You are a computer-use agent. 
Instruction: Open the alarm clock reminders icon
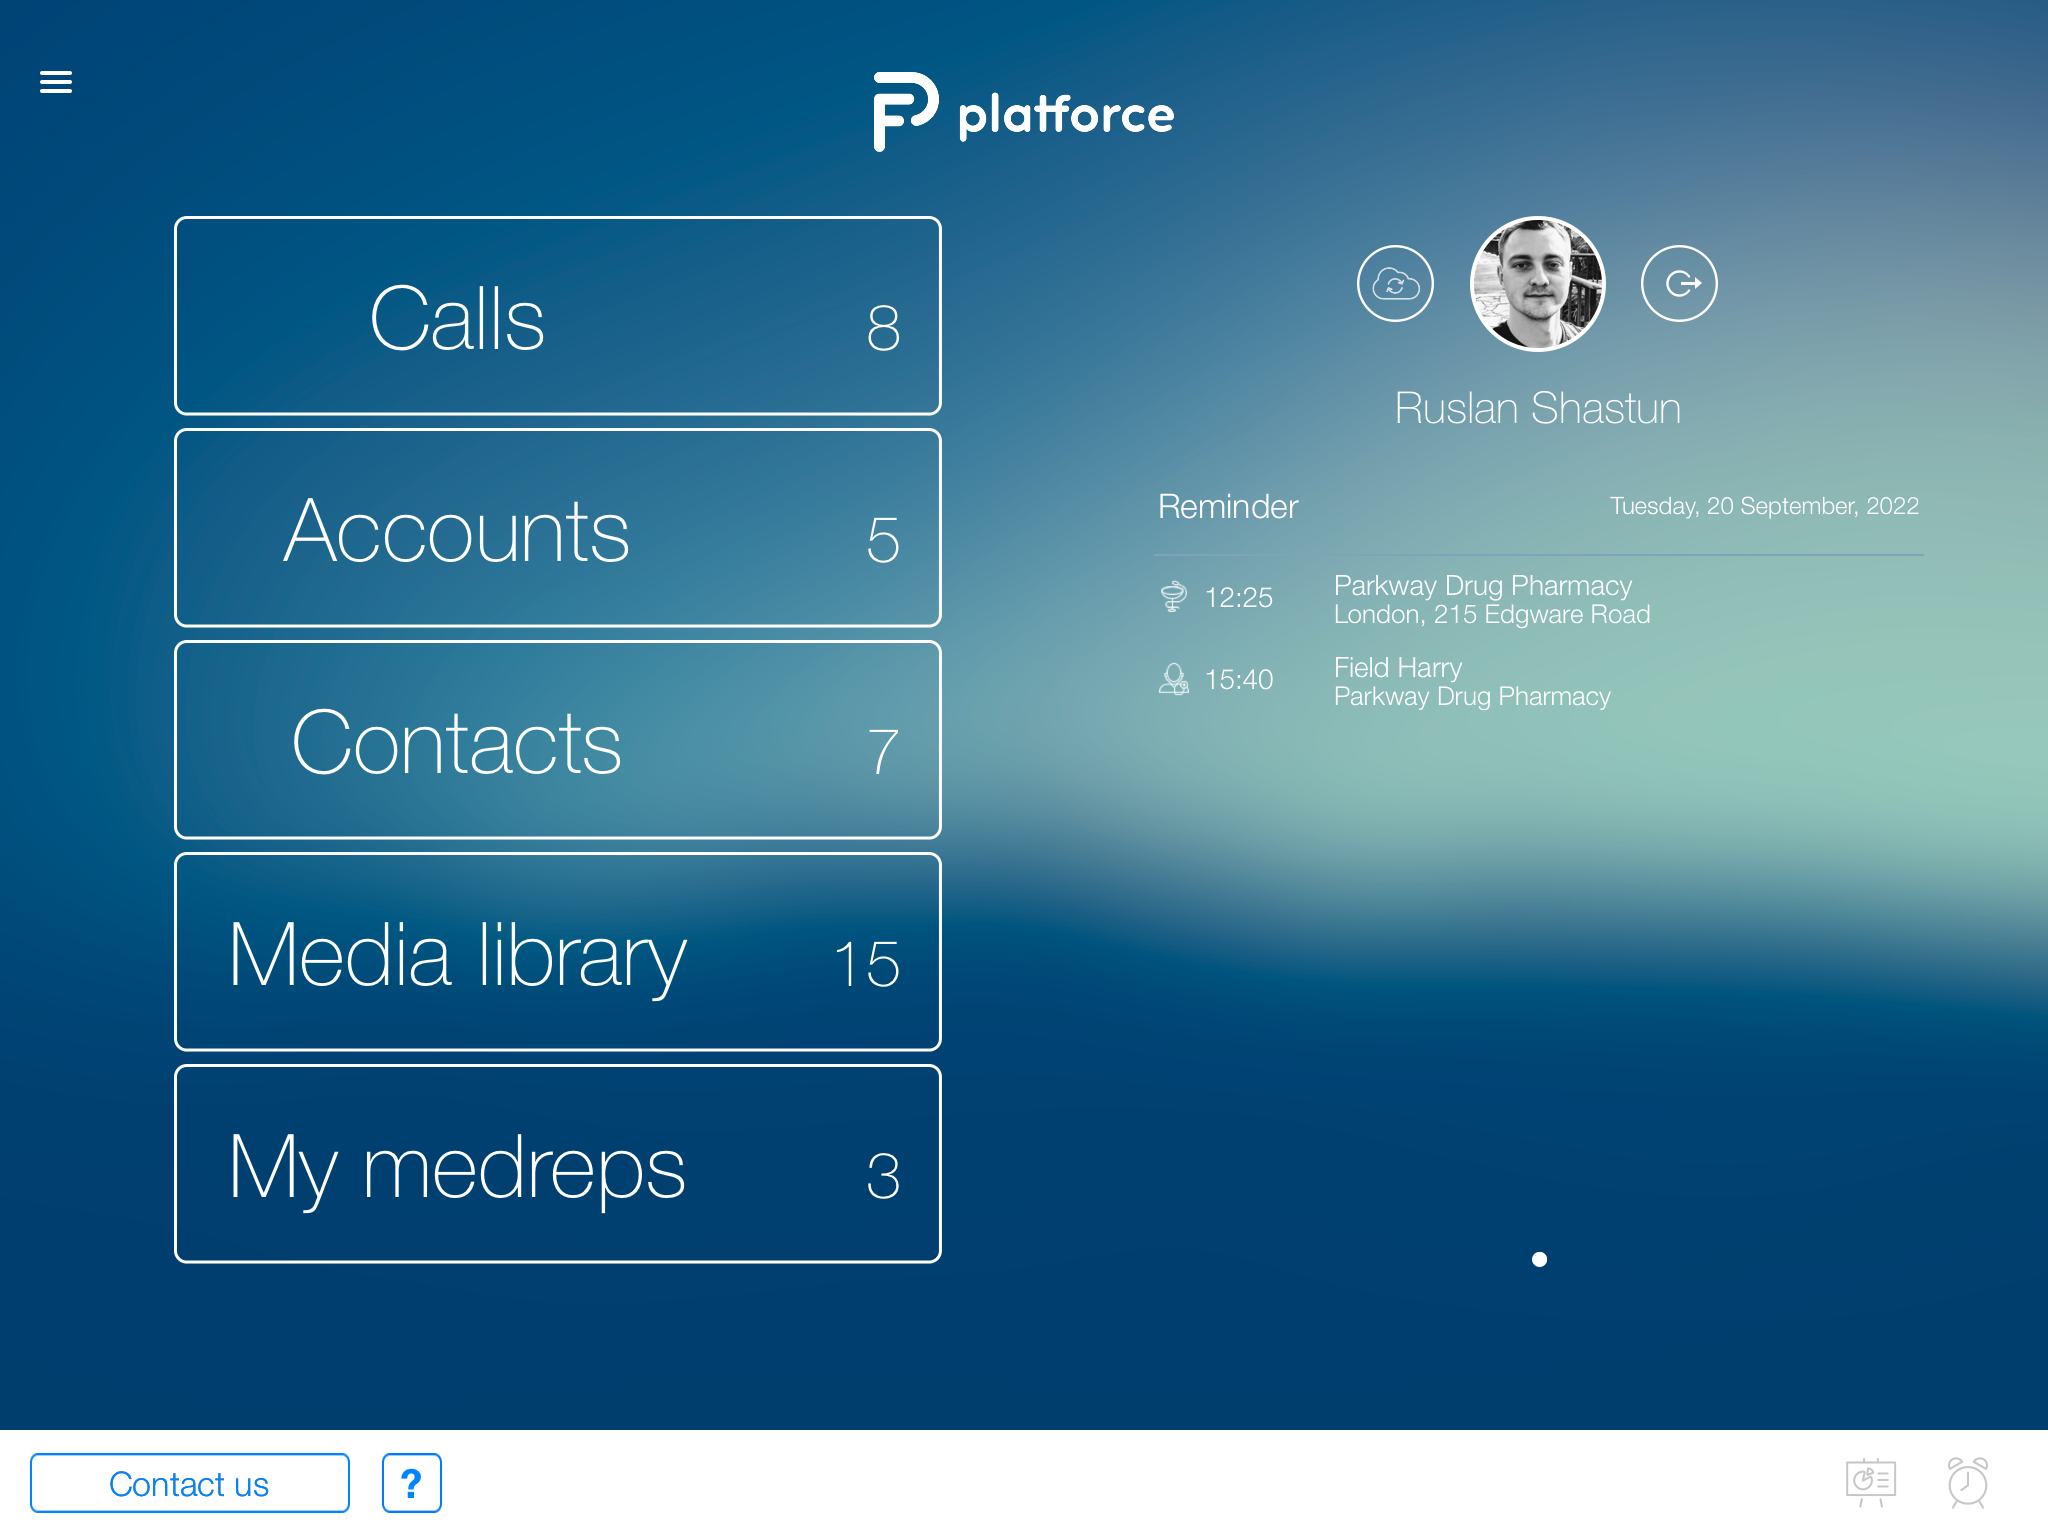point(1967,1483)
